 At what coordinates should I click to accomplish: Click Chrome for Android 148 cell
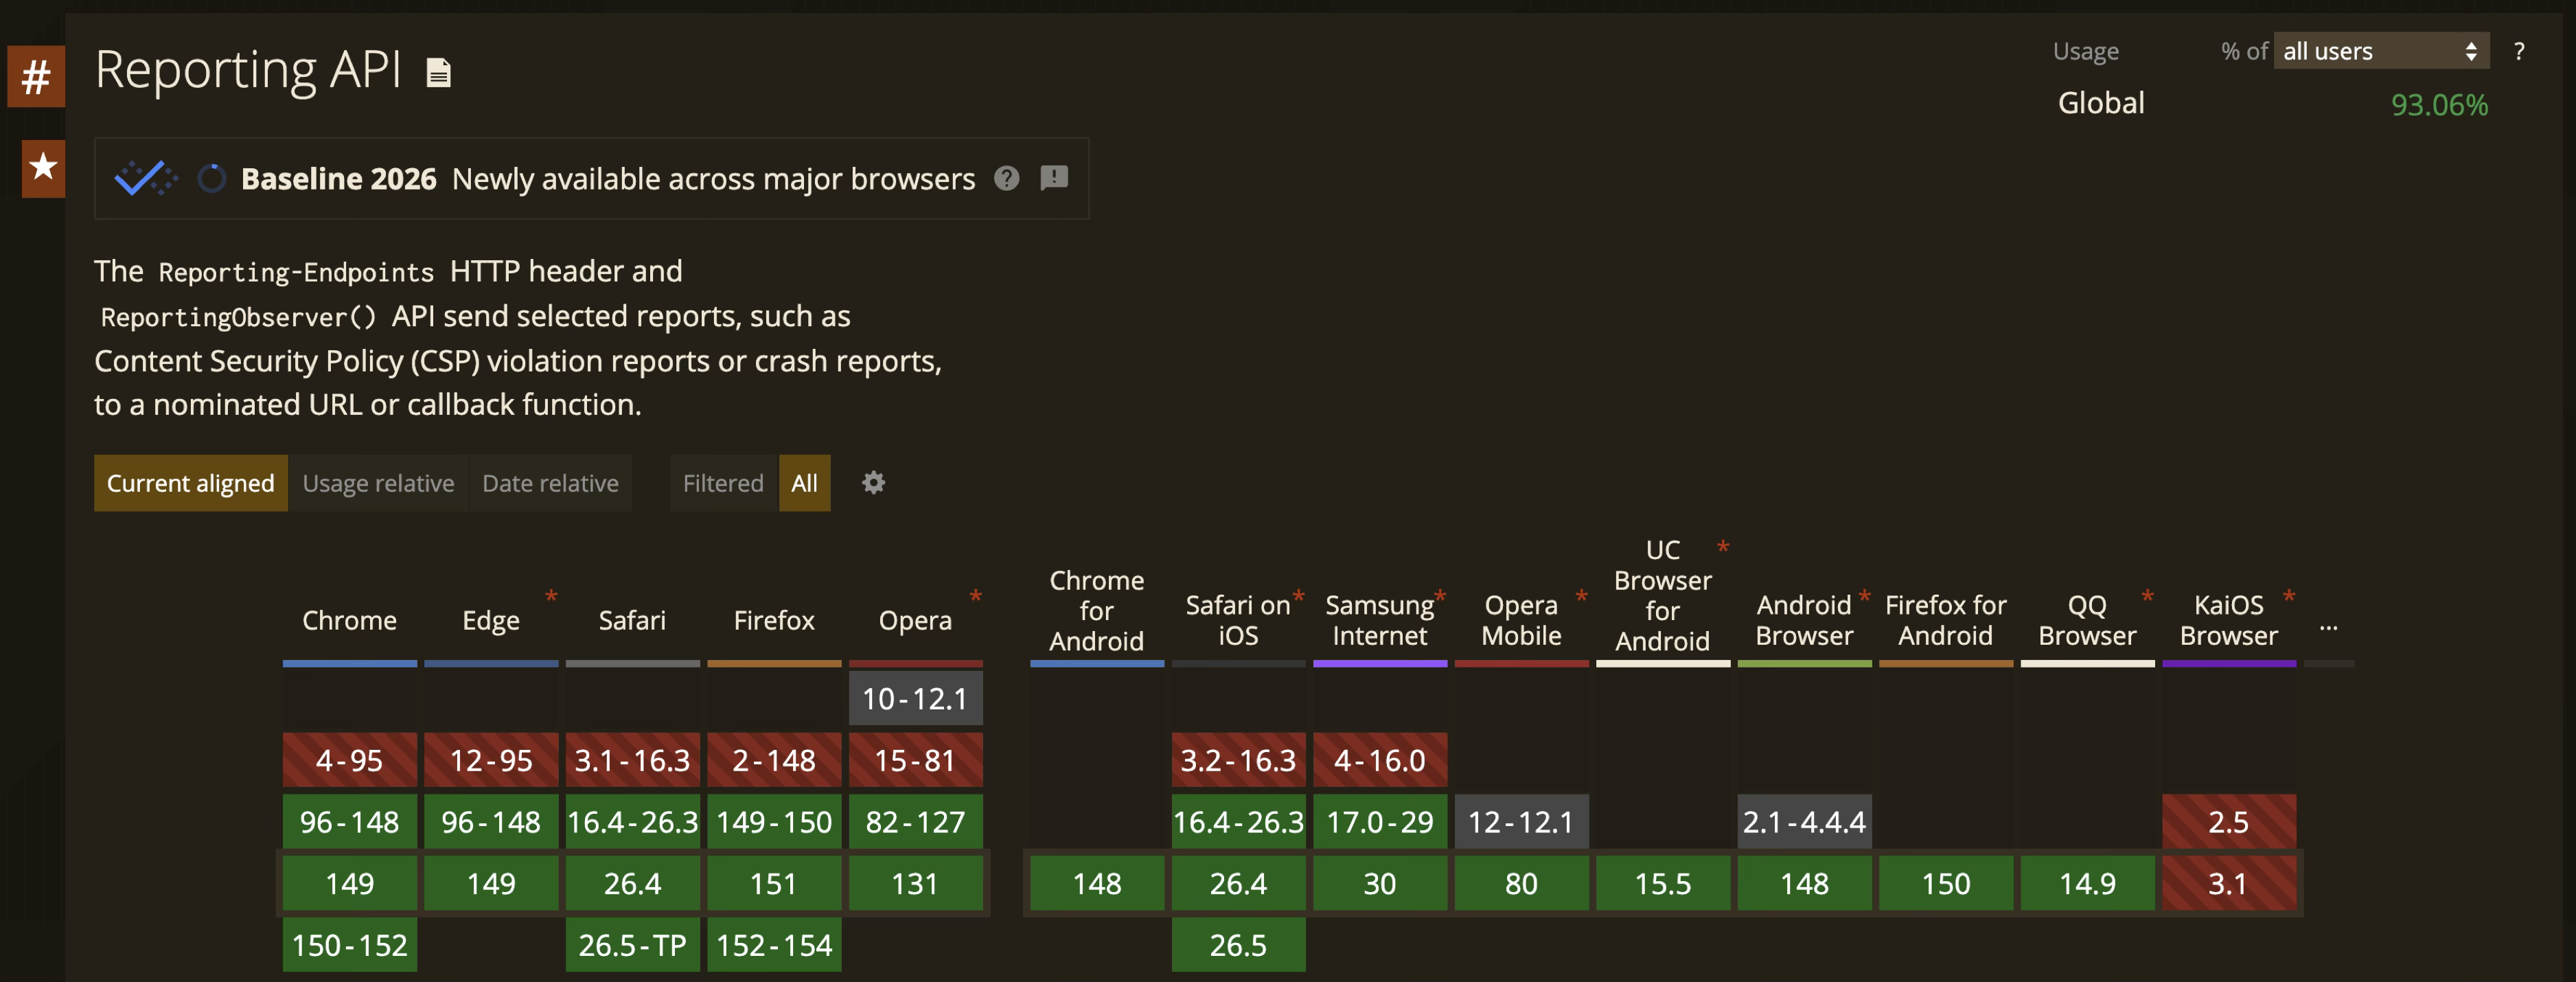[x=1097, y=883]
